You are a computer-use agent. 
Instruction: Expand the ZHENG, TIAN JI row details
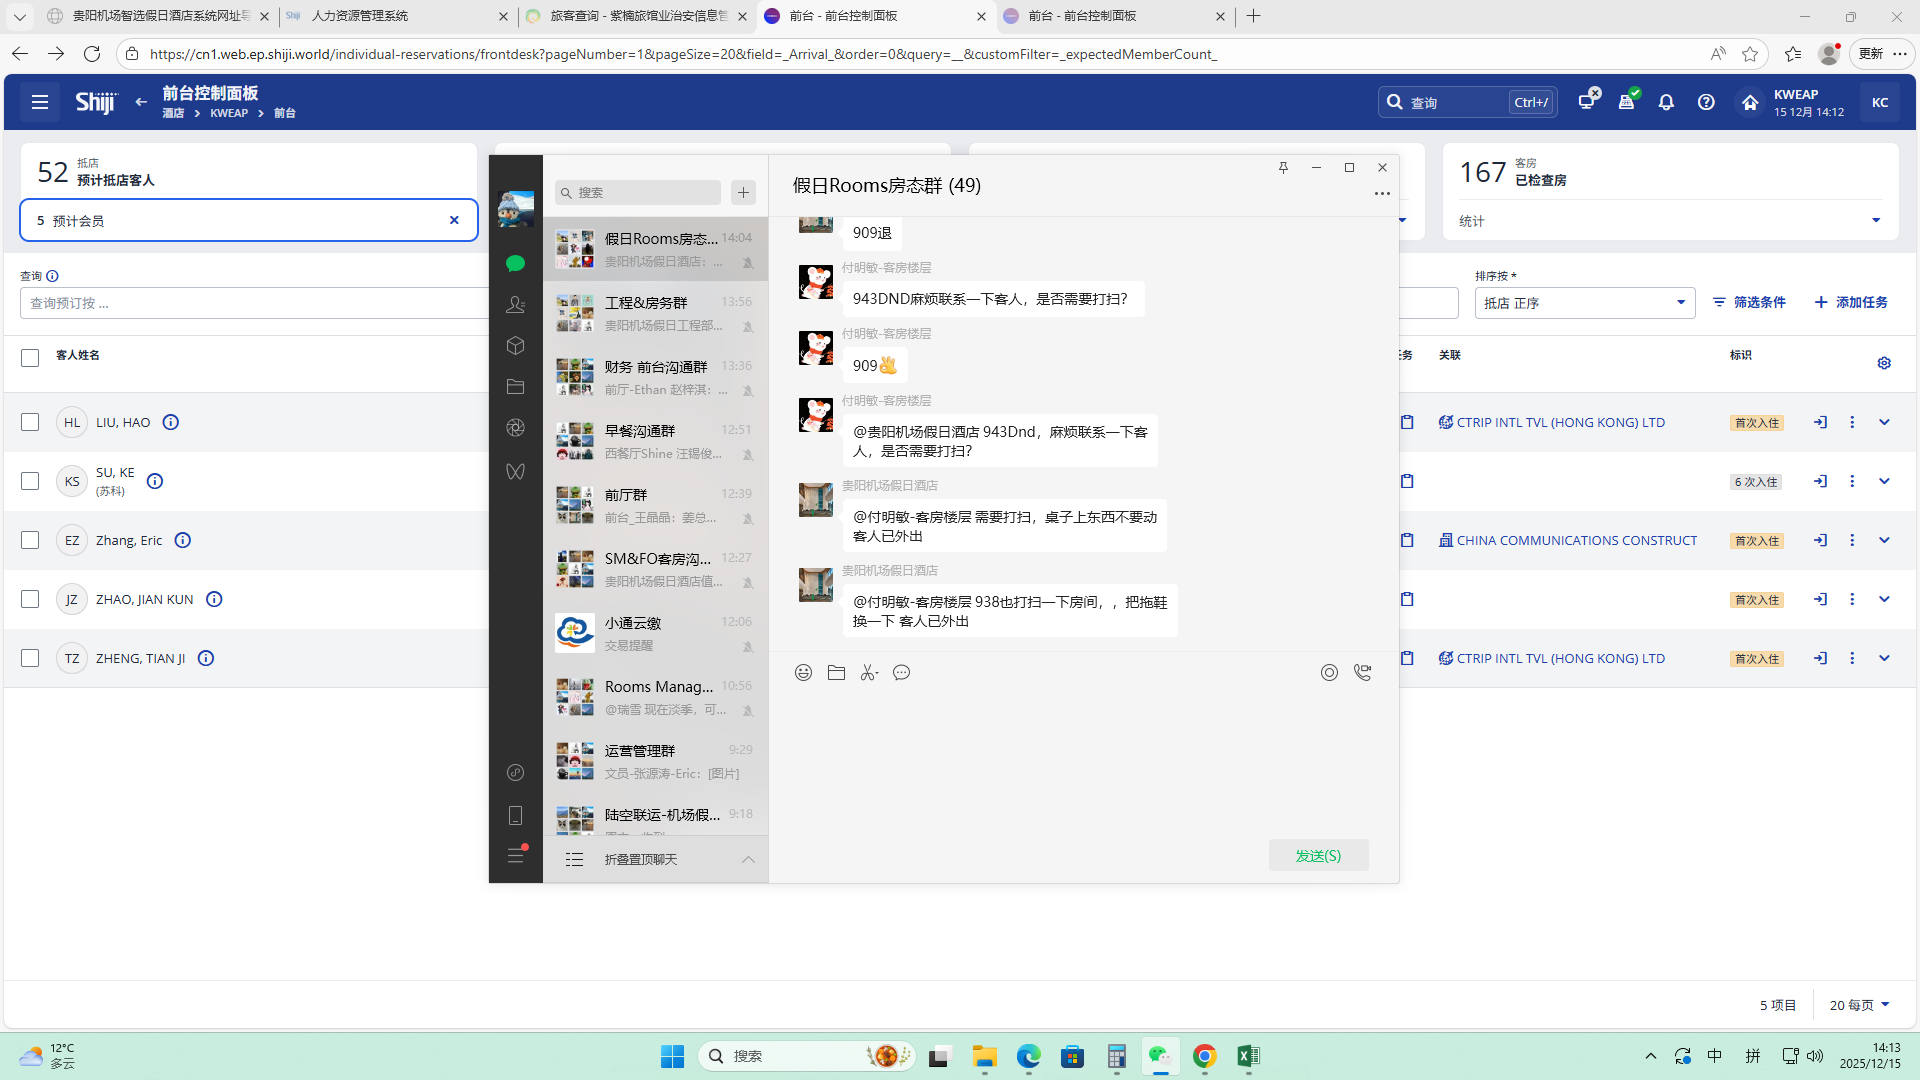click(1884, 658)
